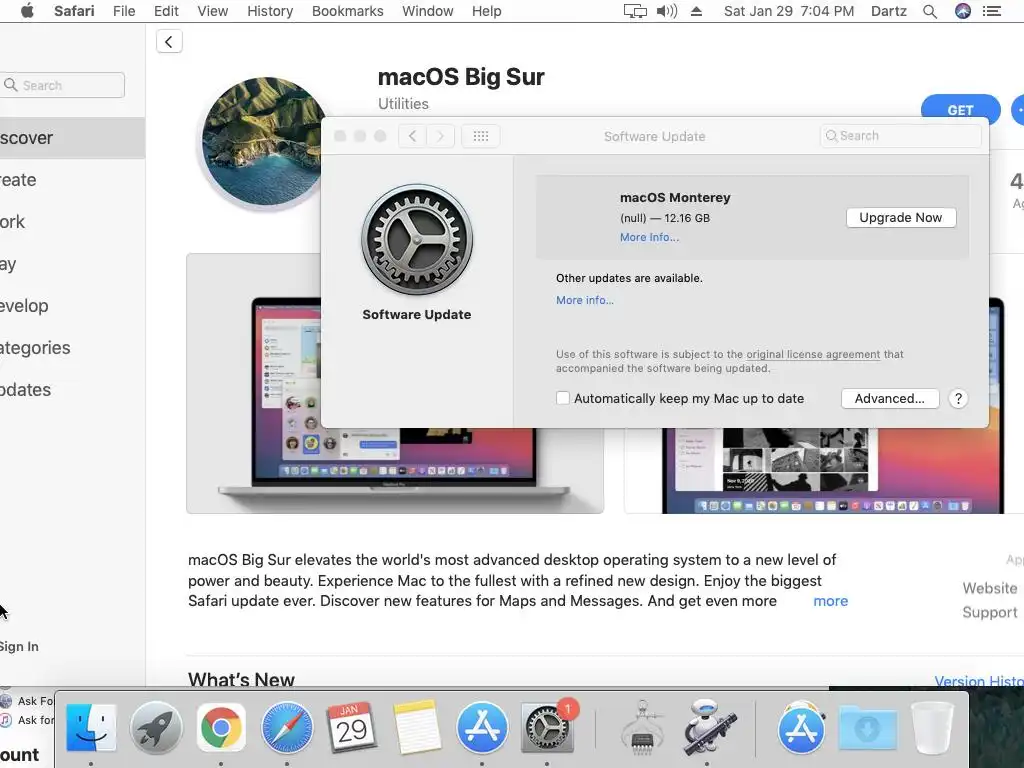
Task: Click Software Update window search field
Action: [x=901, y=136]
